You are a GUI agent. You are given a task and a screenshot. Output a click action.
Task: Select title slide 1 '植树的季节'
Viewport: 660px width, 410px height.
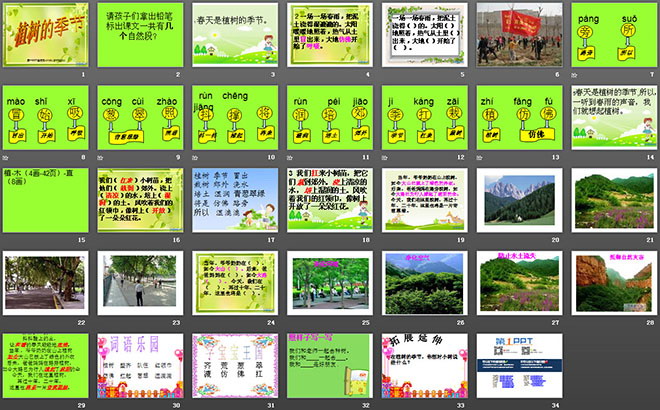45,35
